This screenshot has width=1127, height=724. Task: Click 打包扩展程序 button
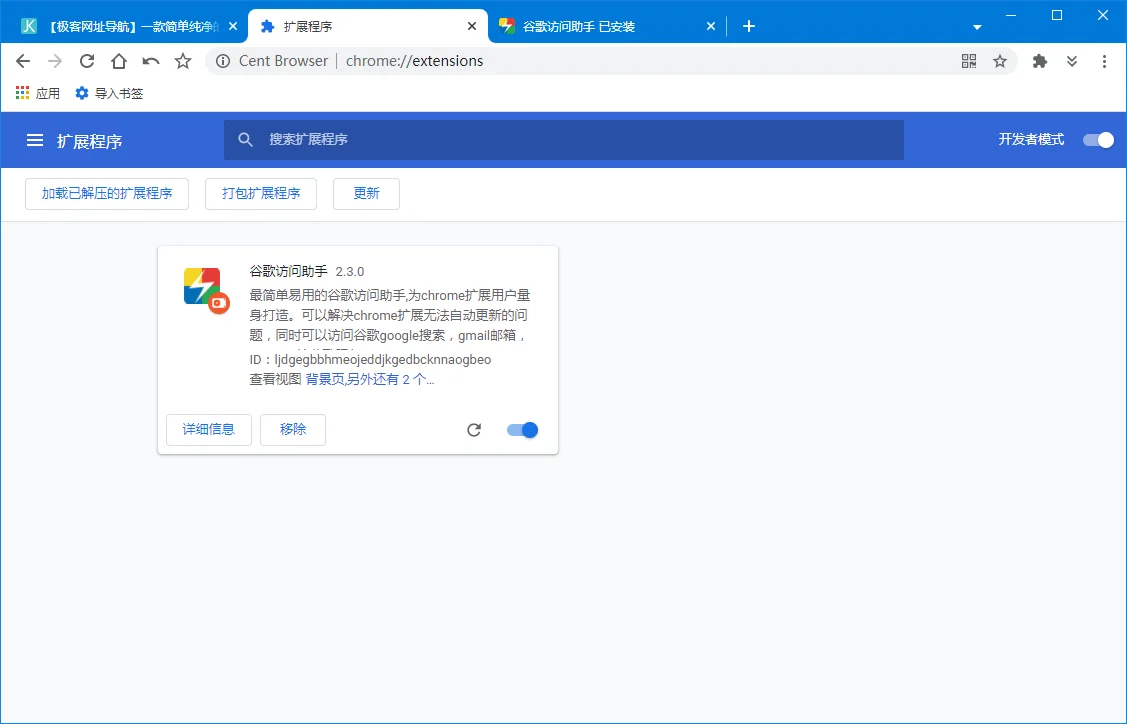point(261,193)
